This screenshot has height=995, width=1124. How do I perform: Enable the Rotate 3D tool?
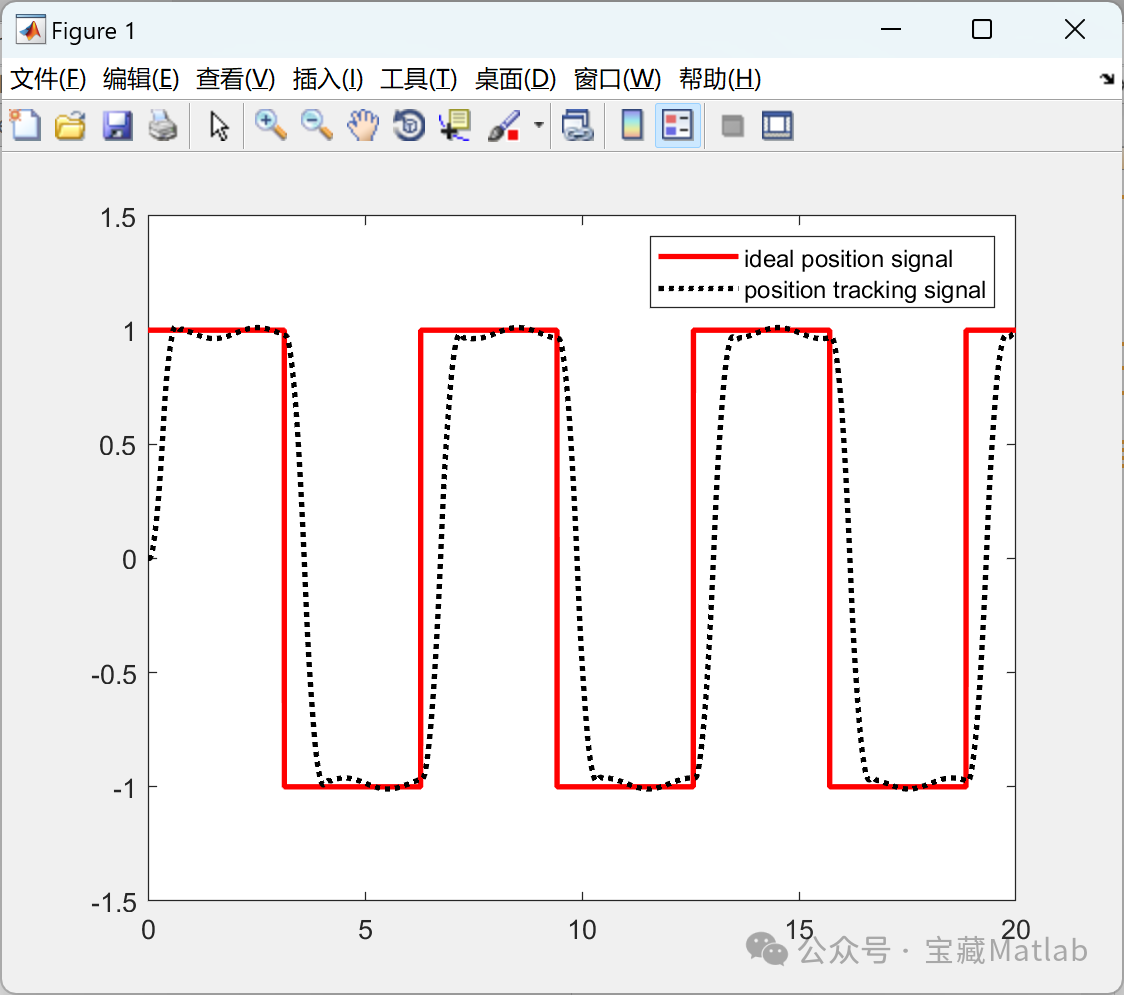409,125
